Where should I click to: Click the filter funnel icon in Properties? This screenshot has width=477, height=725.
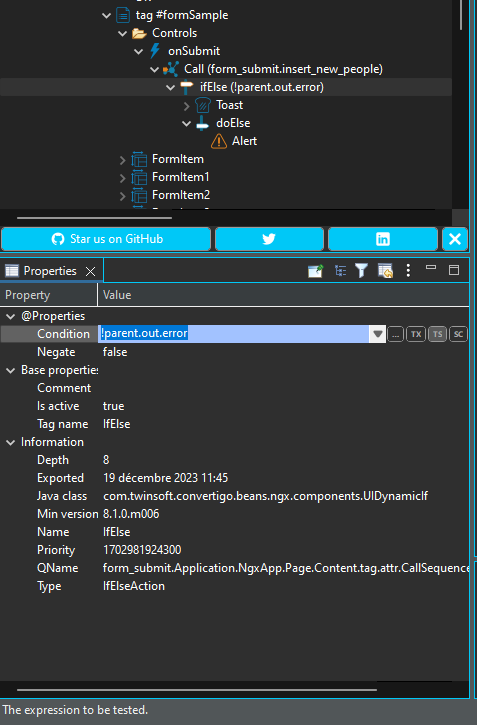tap(361, 270)
